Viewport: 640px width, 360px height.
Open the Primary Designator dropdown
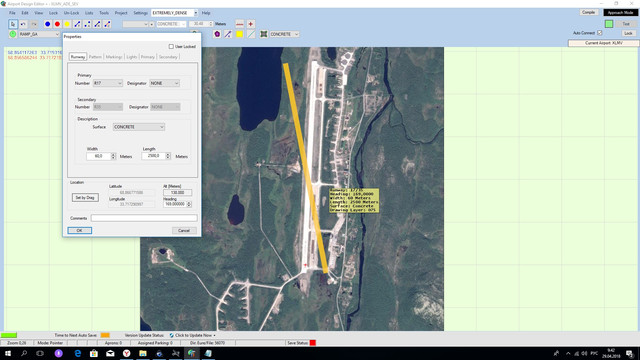point(164,83)
